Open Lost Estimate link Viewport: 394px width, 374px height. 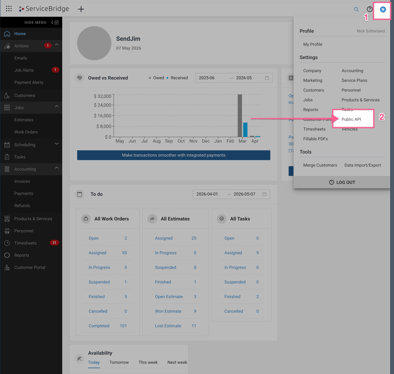168,326
